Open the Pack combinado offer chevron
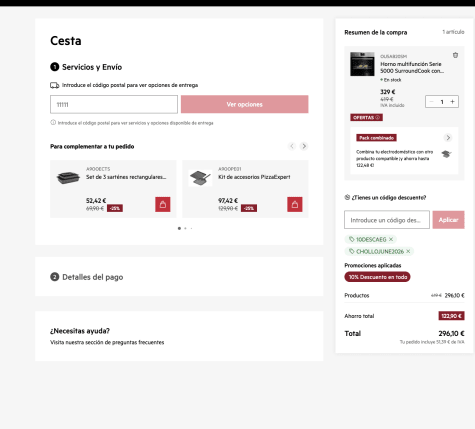Image resolution: width=475 pixels, height=429 pixels. [448, 138]
